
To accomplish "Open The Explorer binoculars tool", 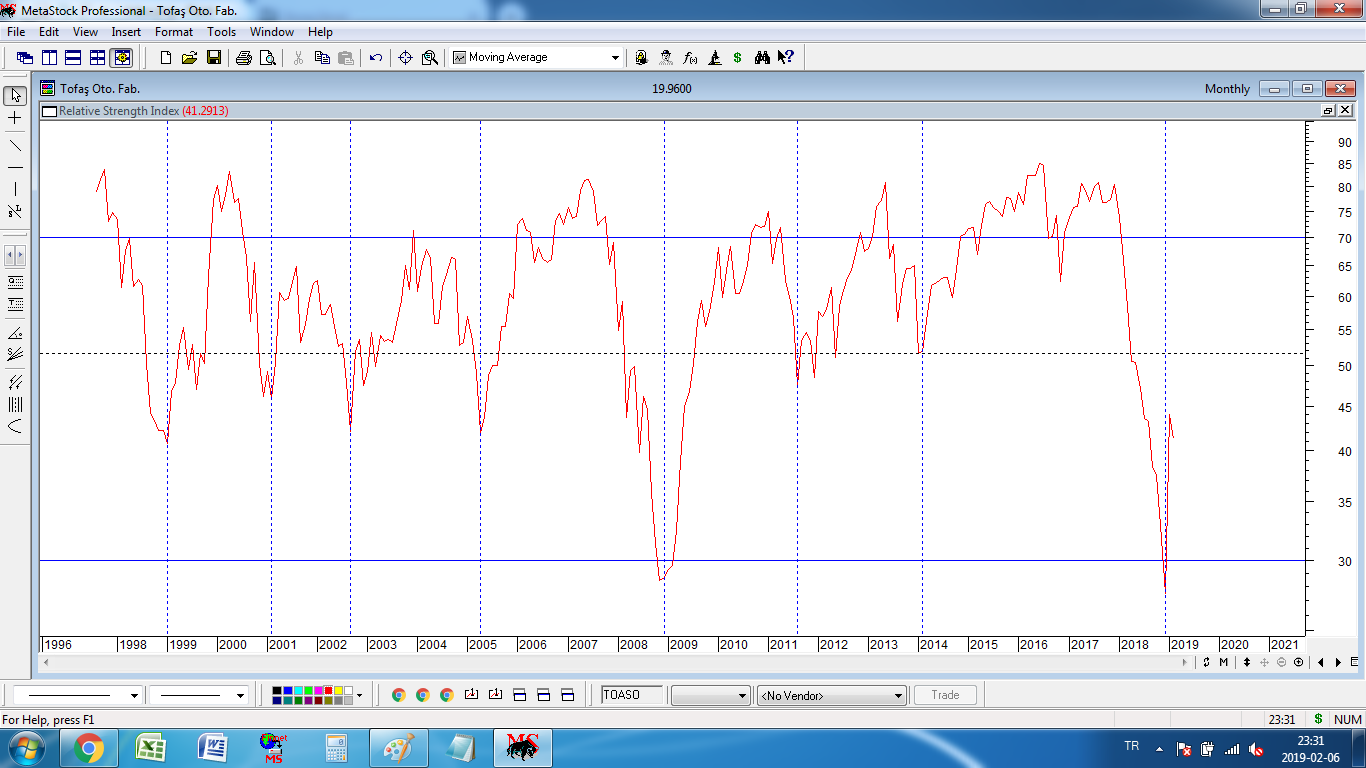I will pos(762,58).
